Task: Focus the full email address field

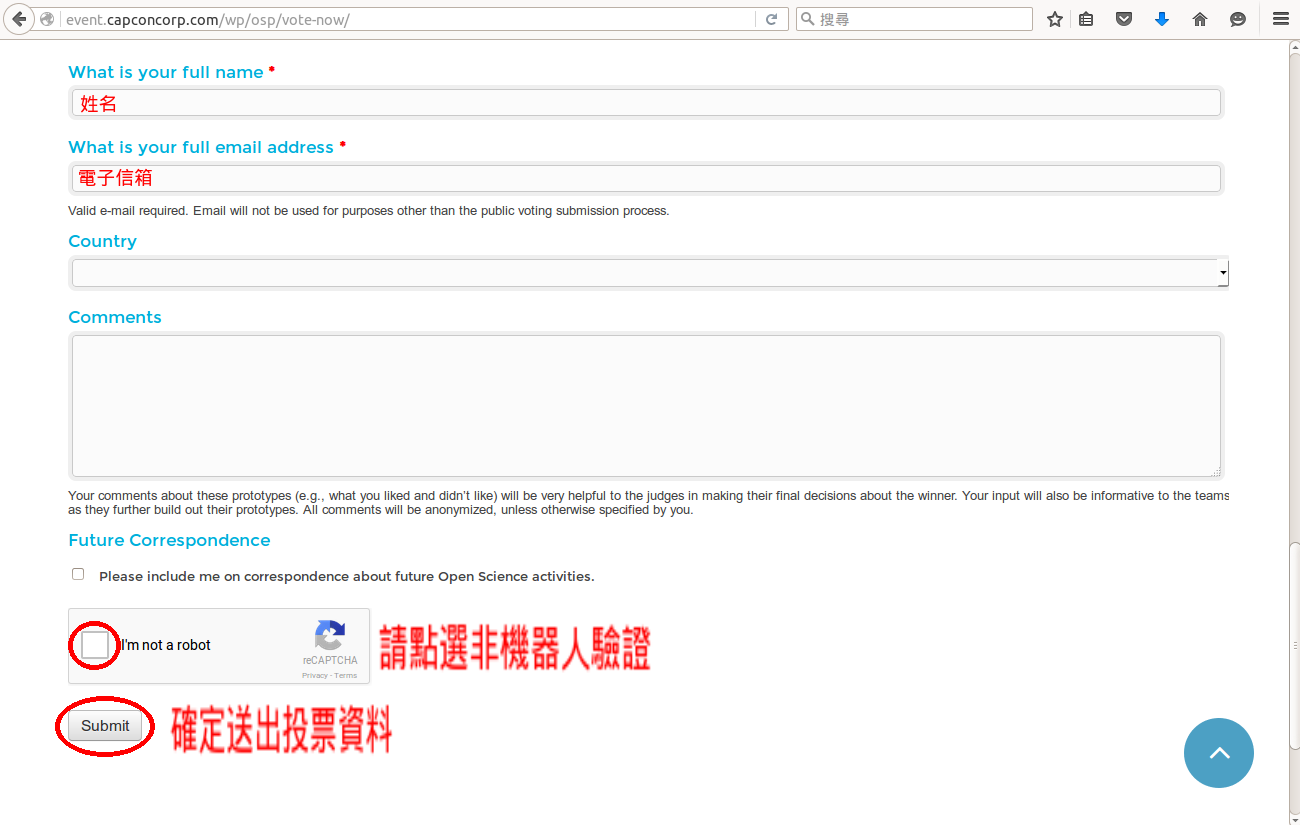Action: coord(646,178)
